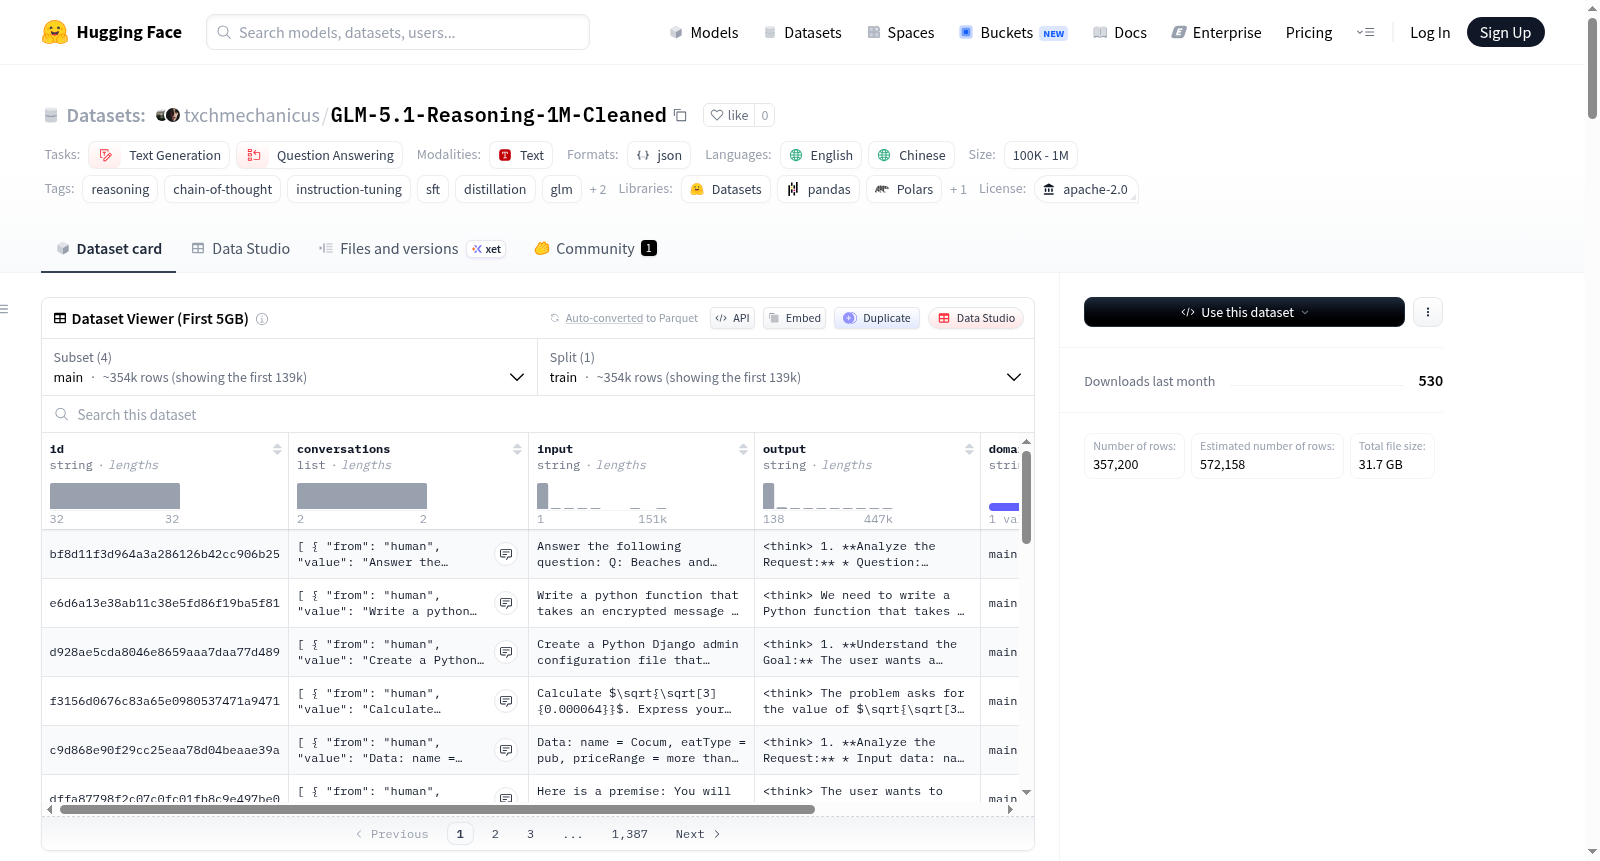The width and height of the screenshot is (1600, 861).
Task: Like this dataset with the heart button
Action: [729, 115]
